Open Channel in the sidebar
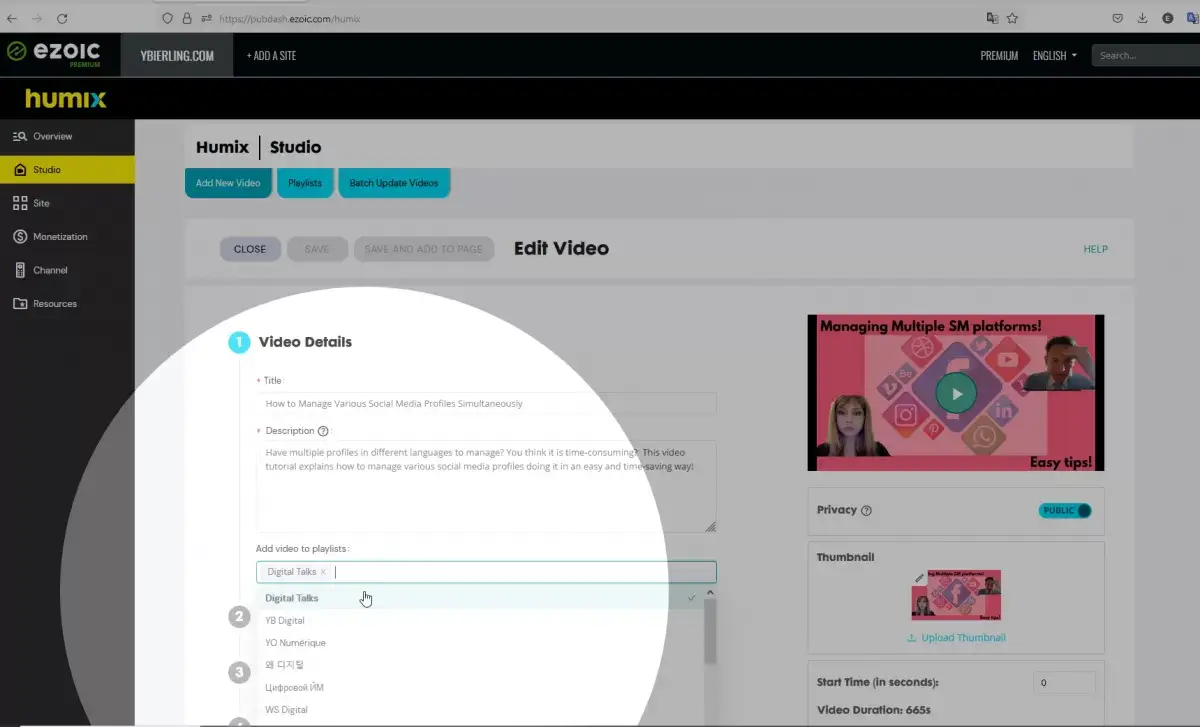 point(67,270)
